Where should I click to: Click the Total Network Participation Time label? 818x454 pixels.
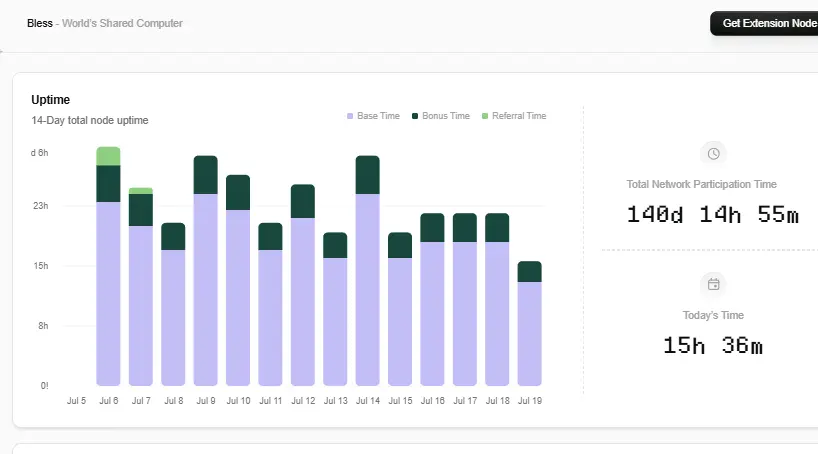coord(701,184)
